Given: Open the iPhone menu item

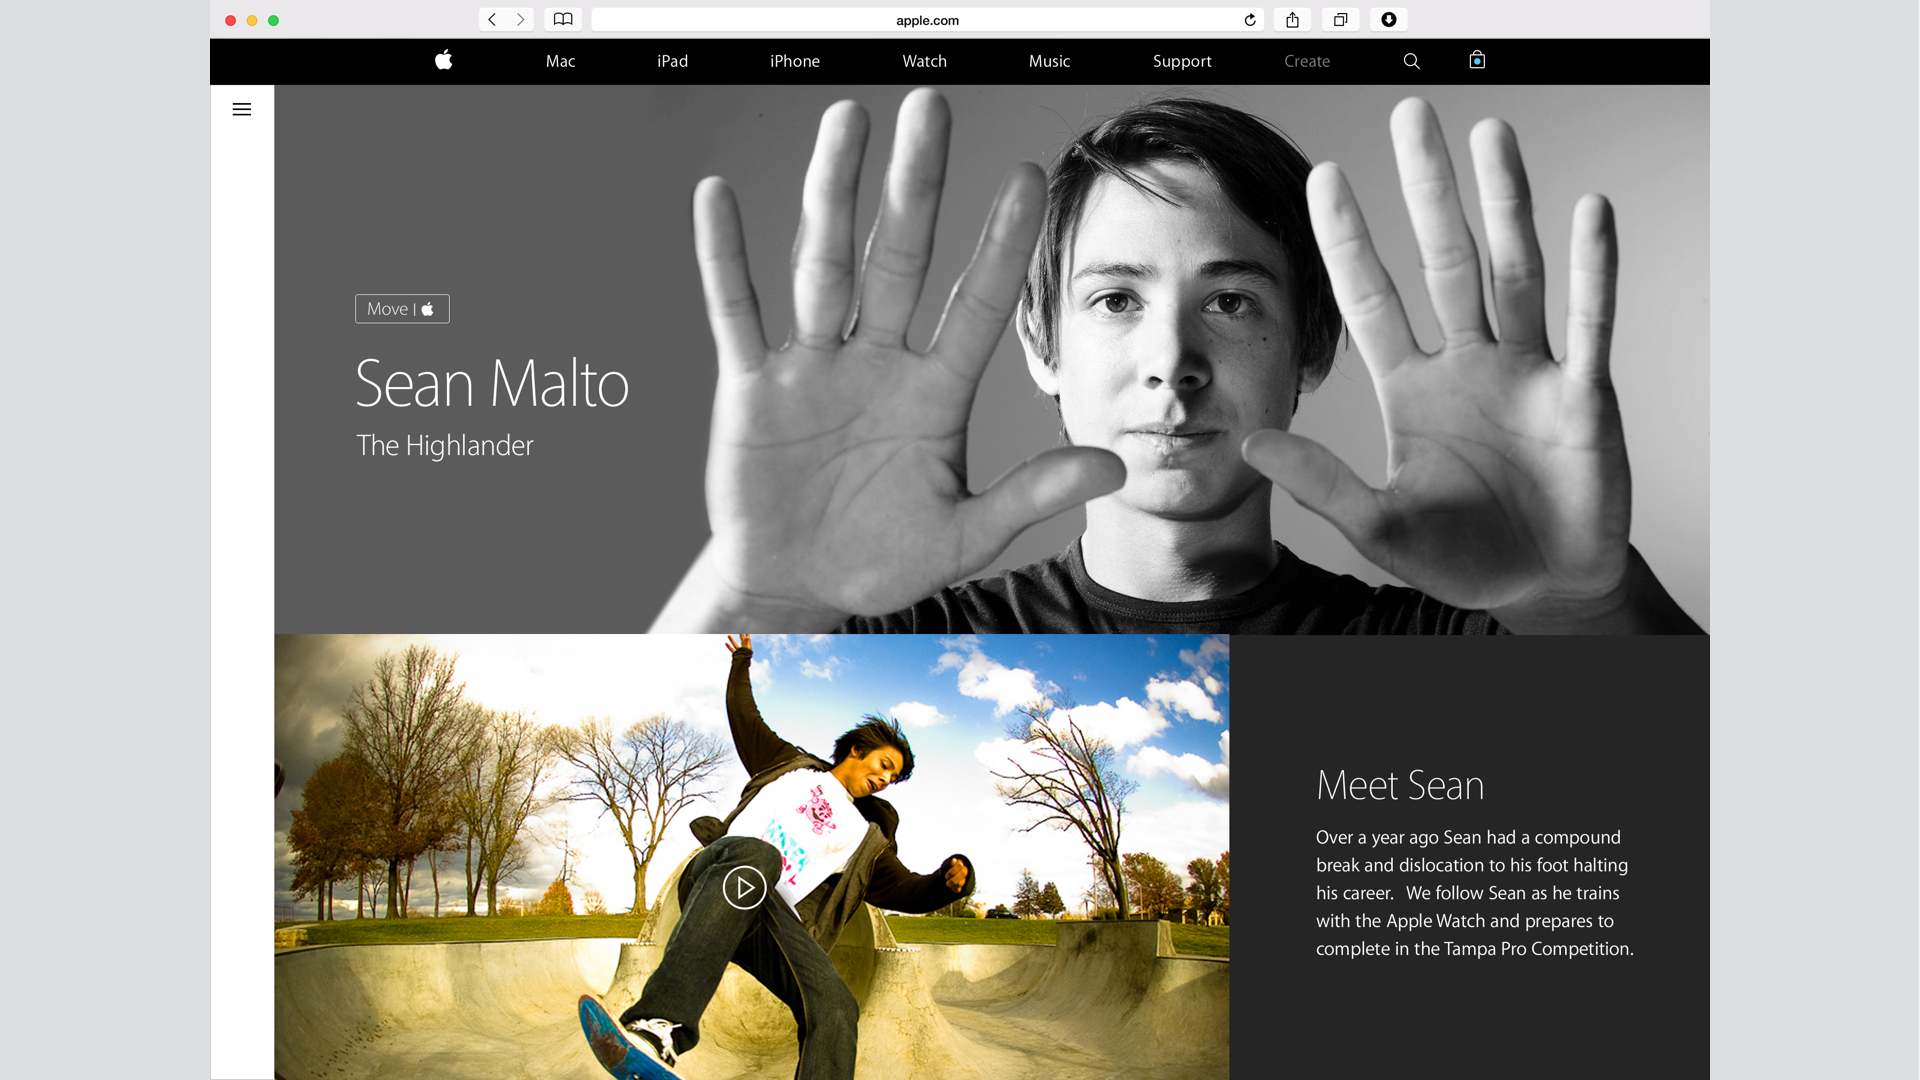Looking at the screenshot, I should (795, 61).
